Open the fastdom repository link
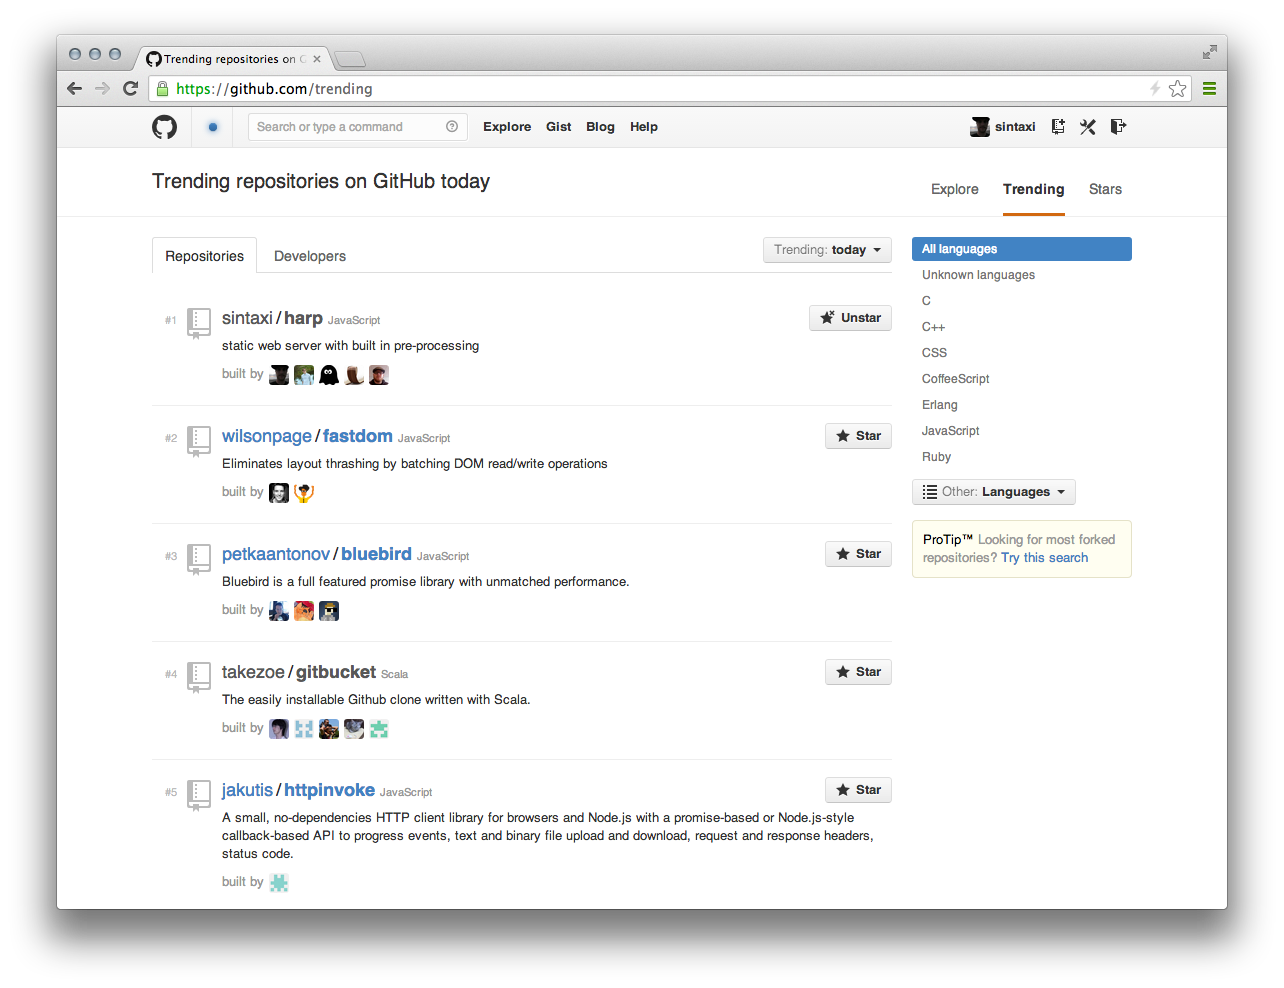This screenshot has height=988, width=1284. [x=357, y=436]
